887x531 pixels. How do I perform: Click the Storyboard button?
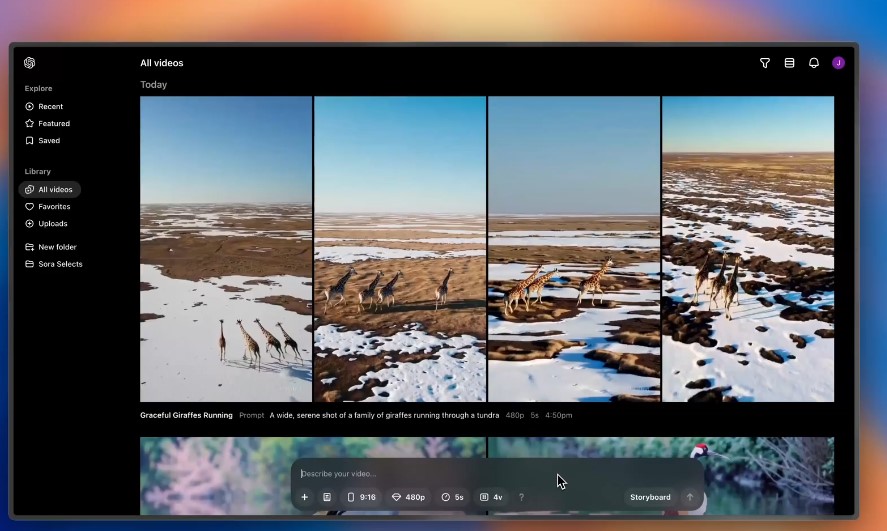(x=650, y=497)
